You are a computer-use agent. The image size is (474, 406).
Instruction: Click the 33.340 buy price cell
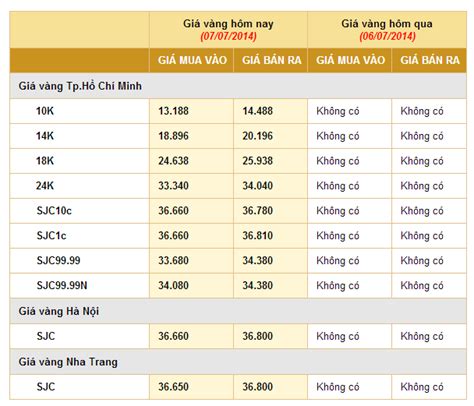click(191, 185)
